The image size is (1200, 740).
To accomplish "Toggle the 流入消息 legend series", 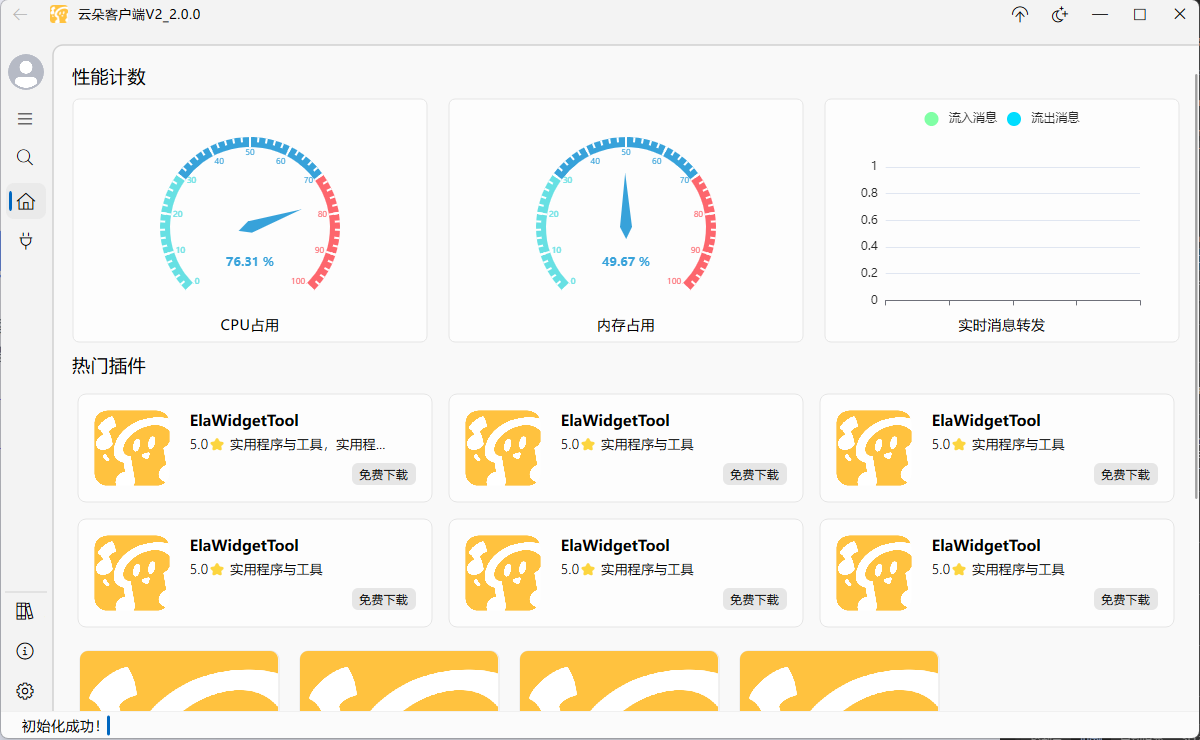I will pyautogui.click(x=960, y=118).
